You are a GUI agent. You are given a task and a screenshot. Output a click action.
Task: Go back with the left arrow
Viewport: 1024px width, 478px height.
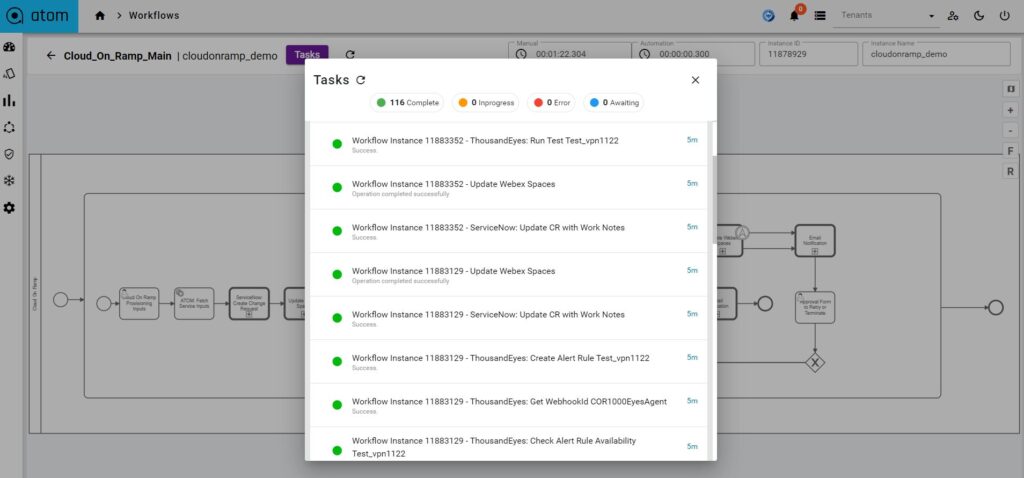tap(51, 56)
